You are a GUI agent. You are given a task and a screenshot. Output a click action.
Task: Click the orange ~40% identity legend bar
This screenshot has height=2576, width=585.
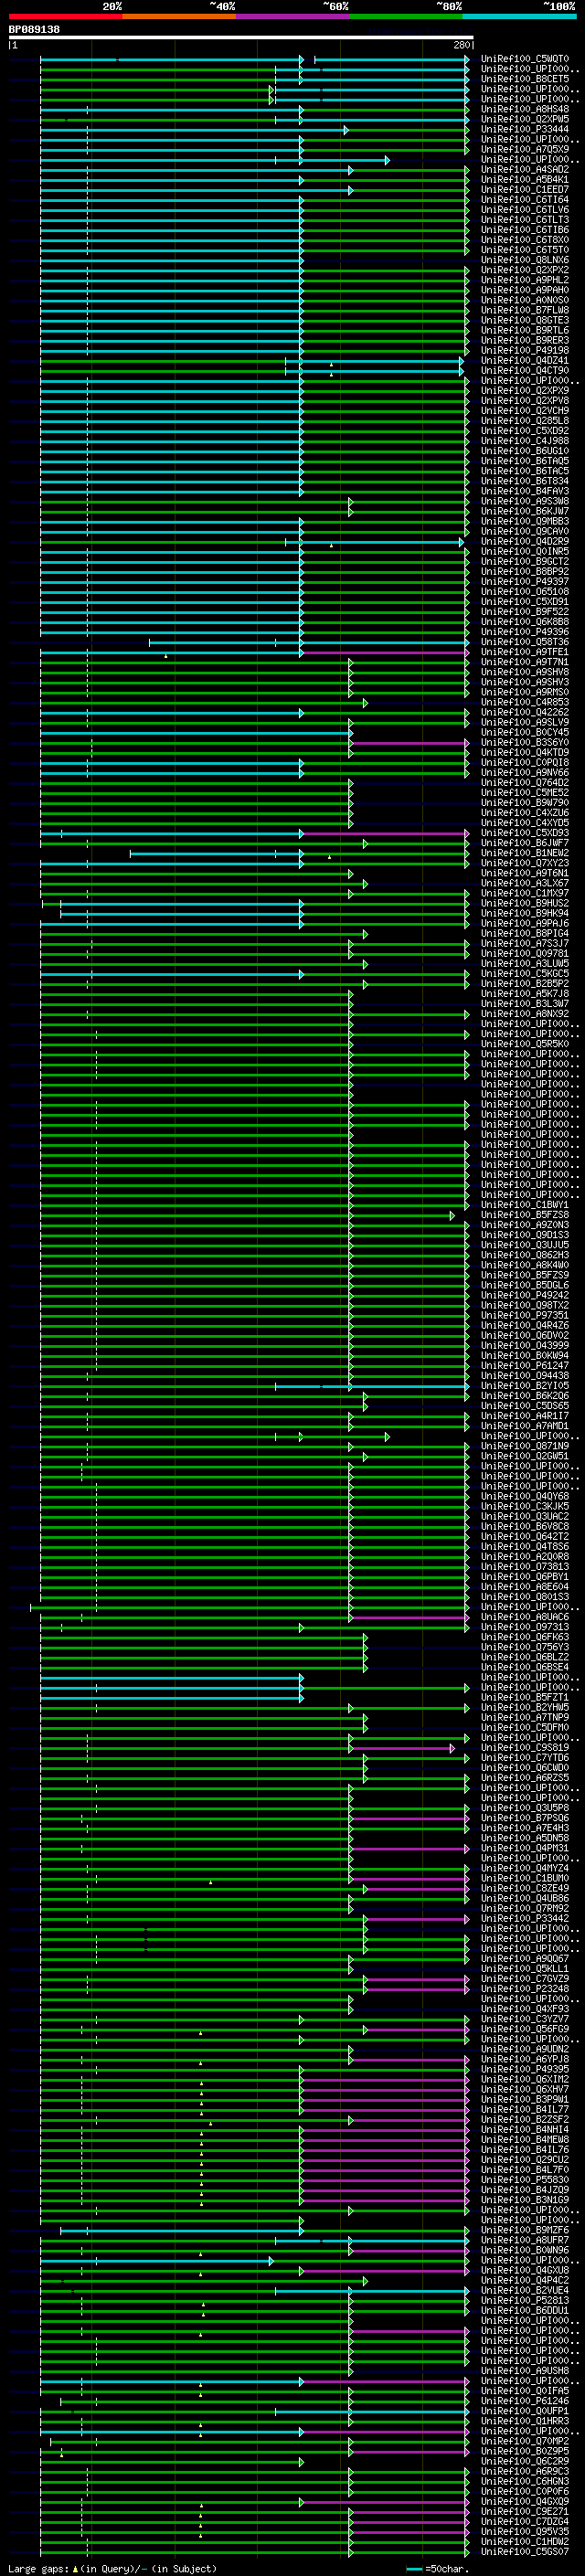[179, 16]
